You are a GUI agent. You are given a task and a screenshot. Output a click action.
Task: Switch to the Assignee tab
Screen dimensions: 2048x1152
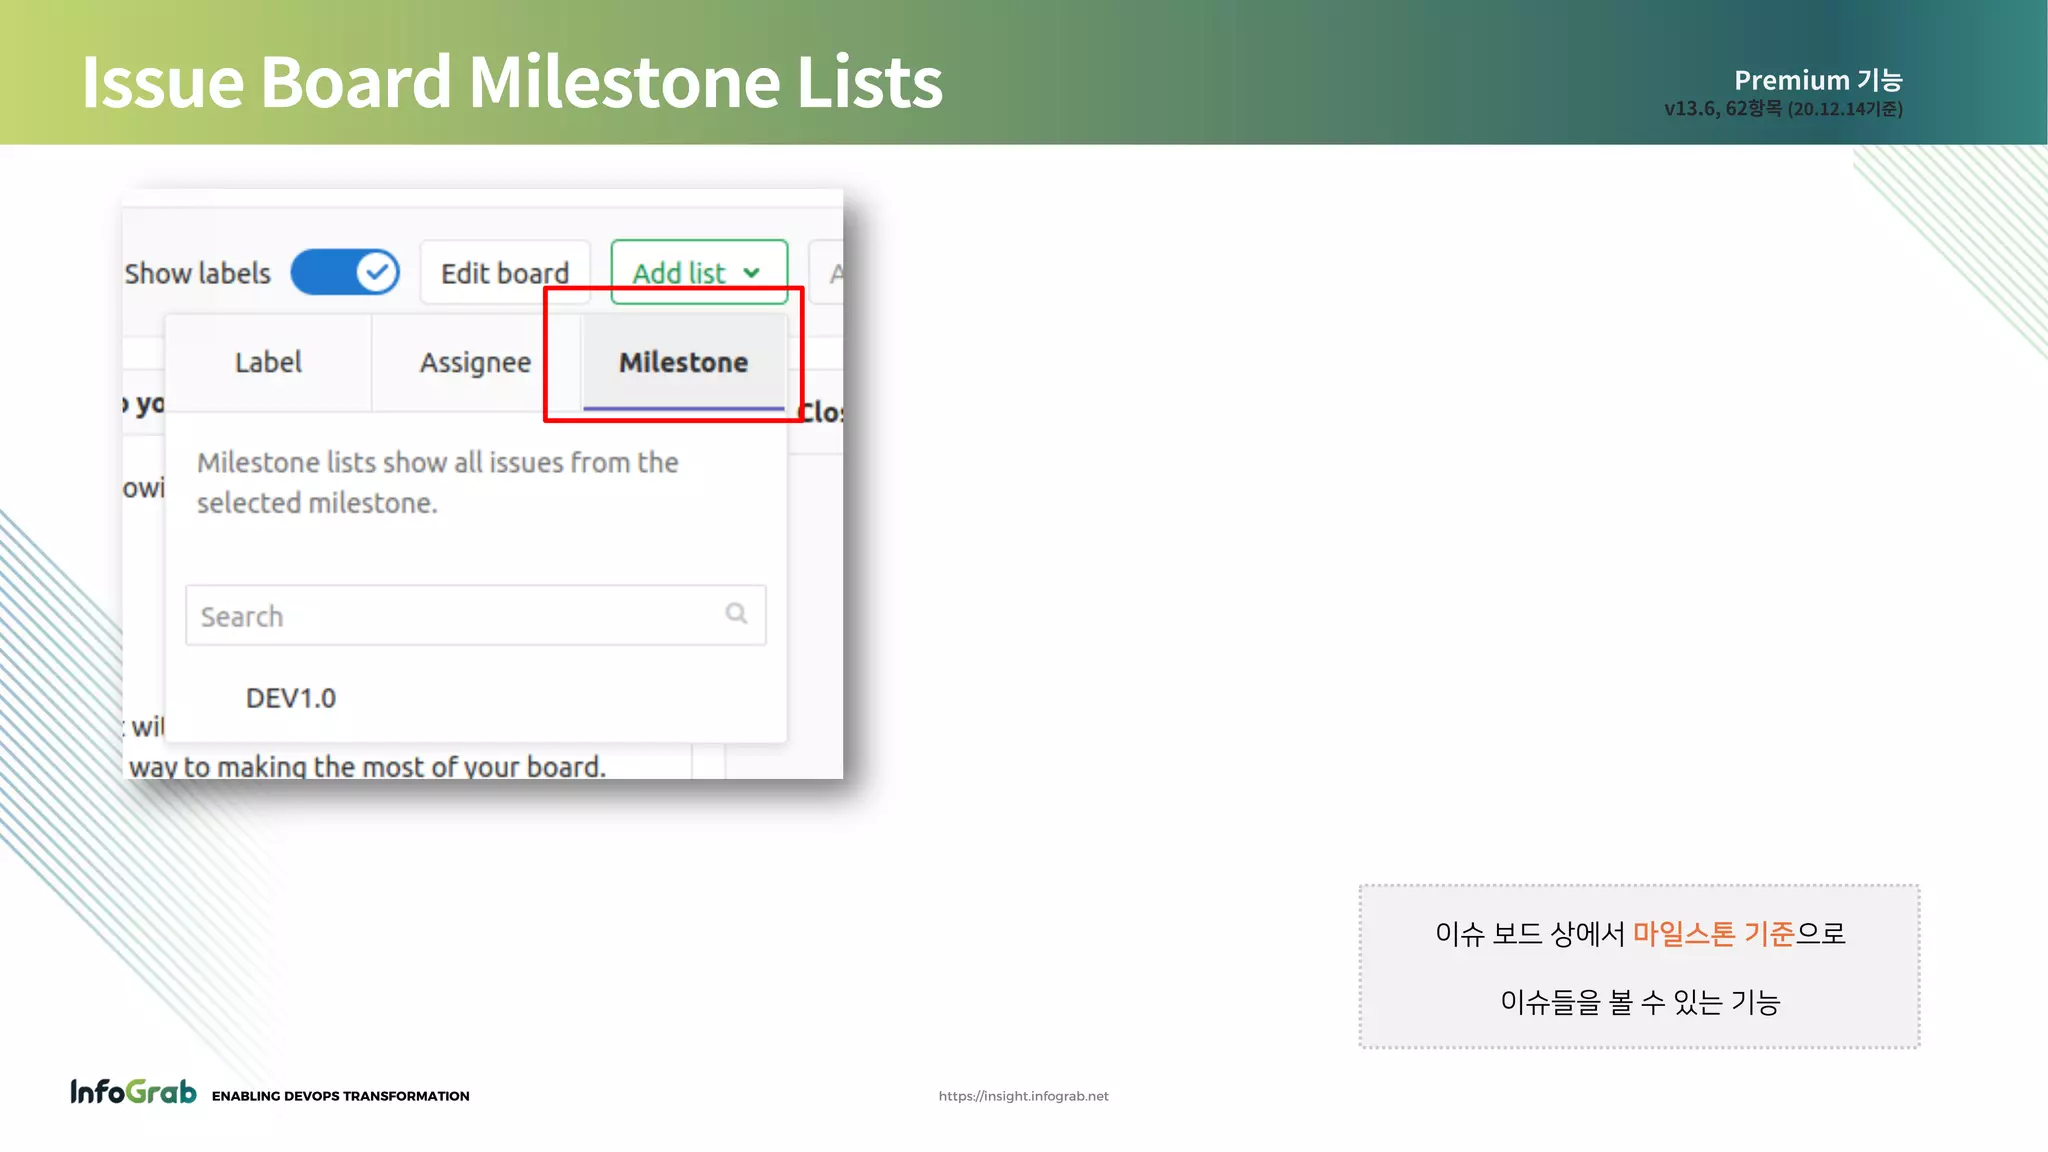(x=475, y=362)
